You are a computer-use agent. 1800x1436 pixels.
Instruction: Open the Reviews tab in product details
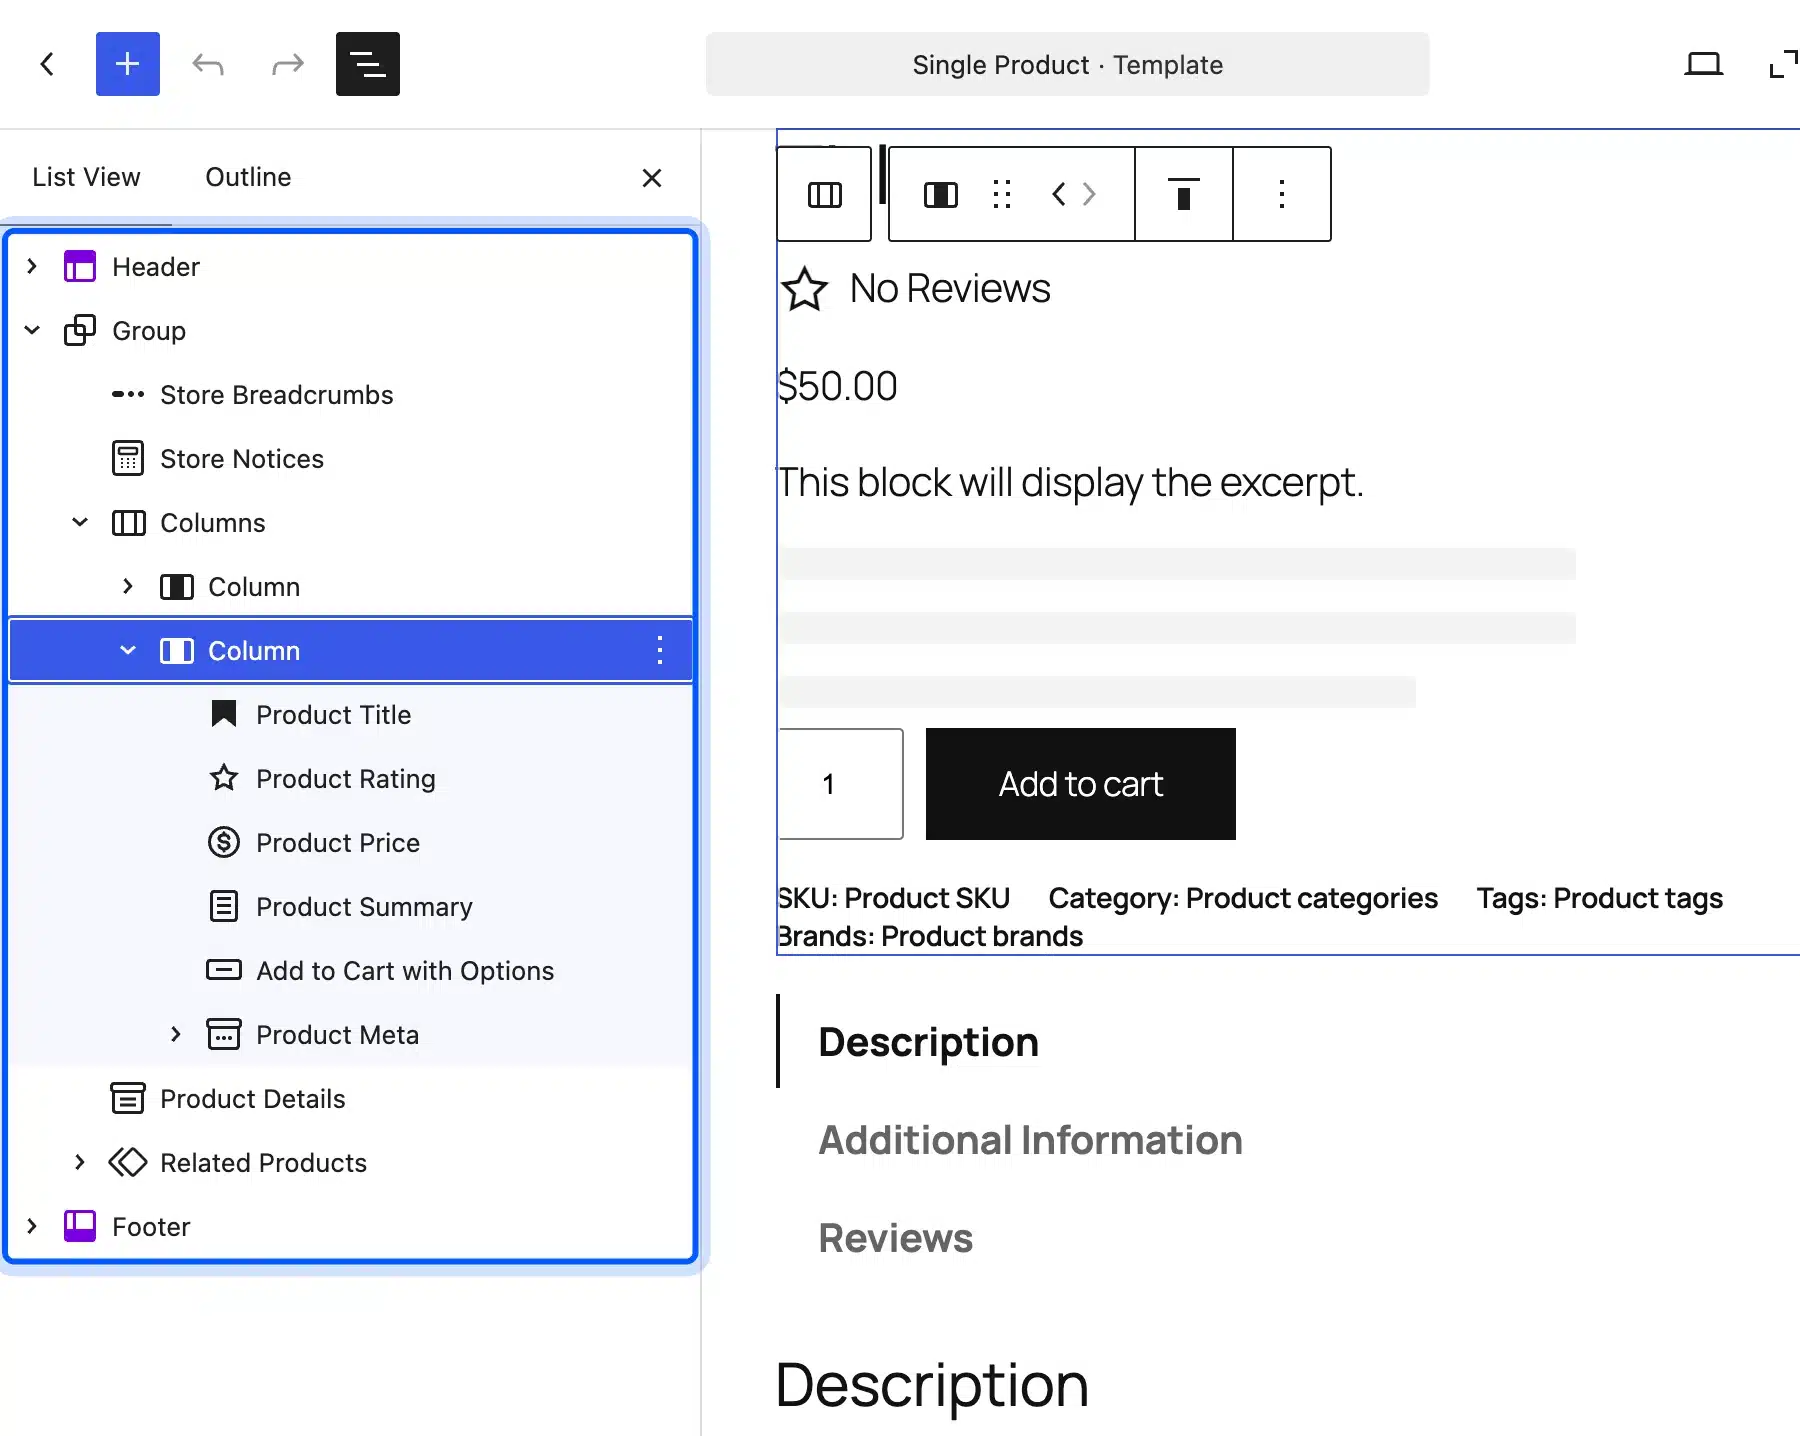(895, 1238)
